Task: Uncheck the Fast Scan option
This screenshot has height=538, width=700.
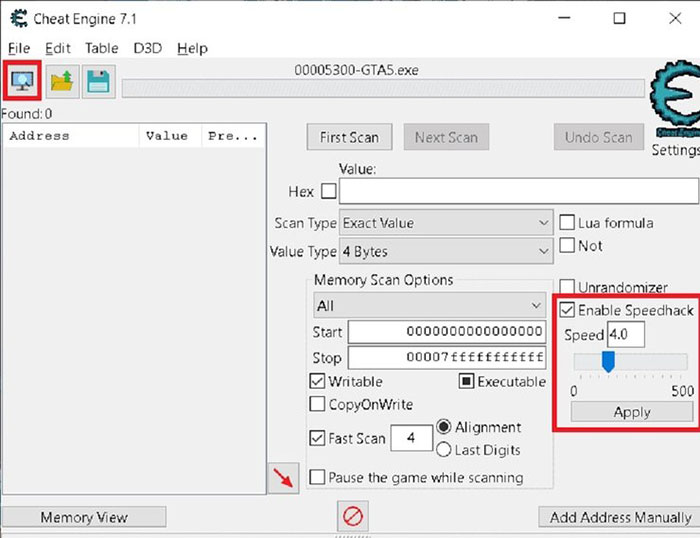Action: [x=317, y=438]
